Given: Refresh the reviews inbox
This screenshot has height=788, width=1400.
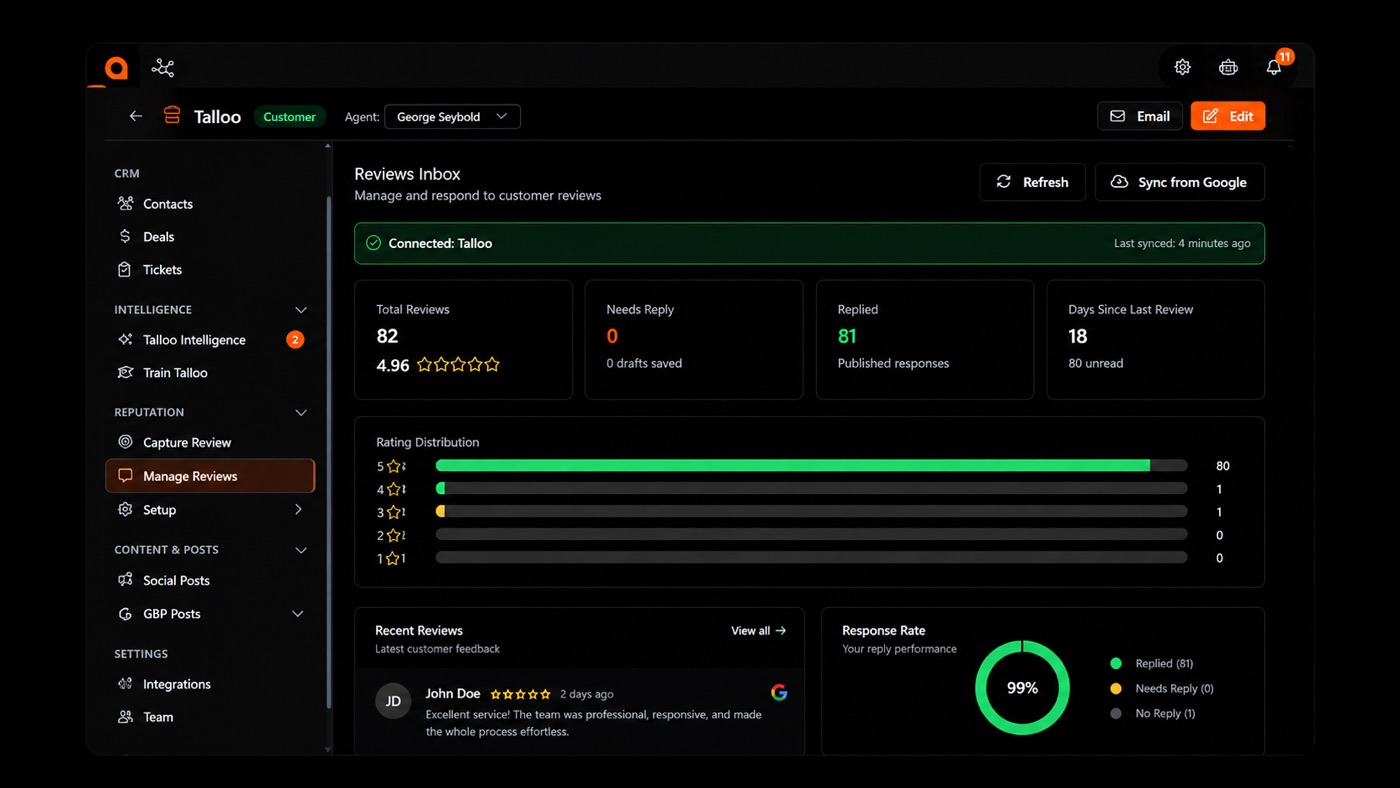Looking at the screenshot, I should click(x=1032, y=182).
